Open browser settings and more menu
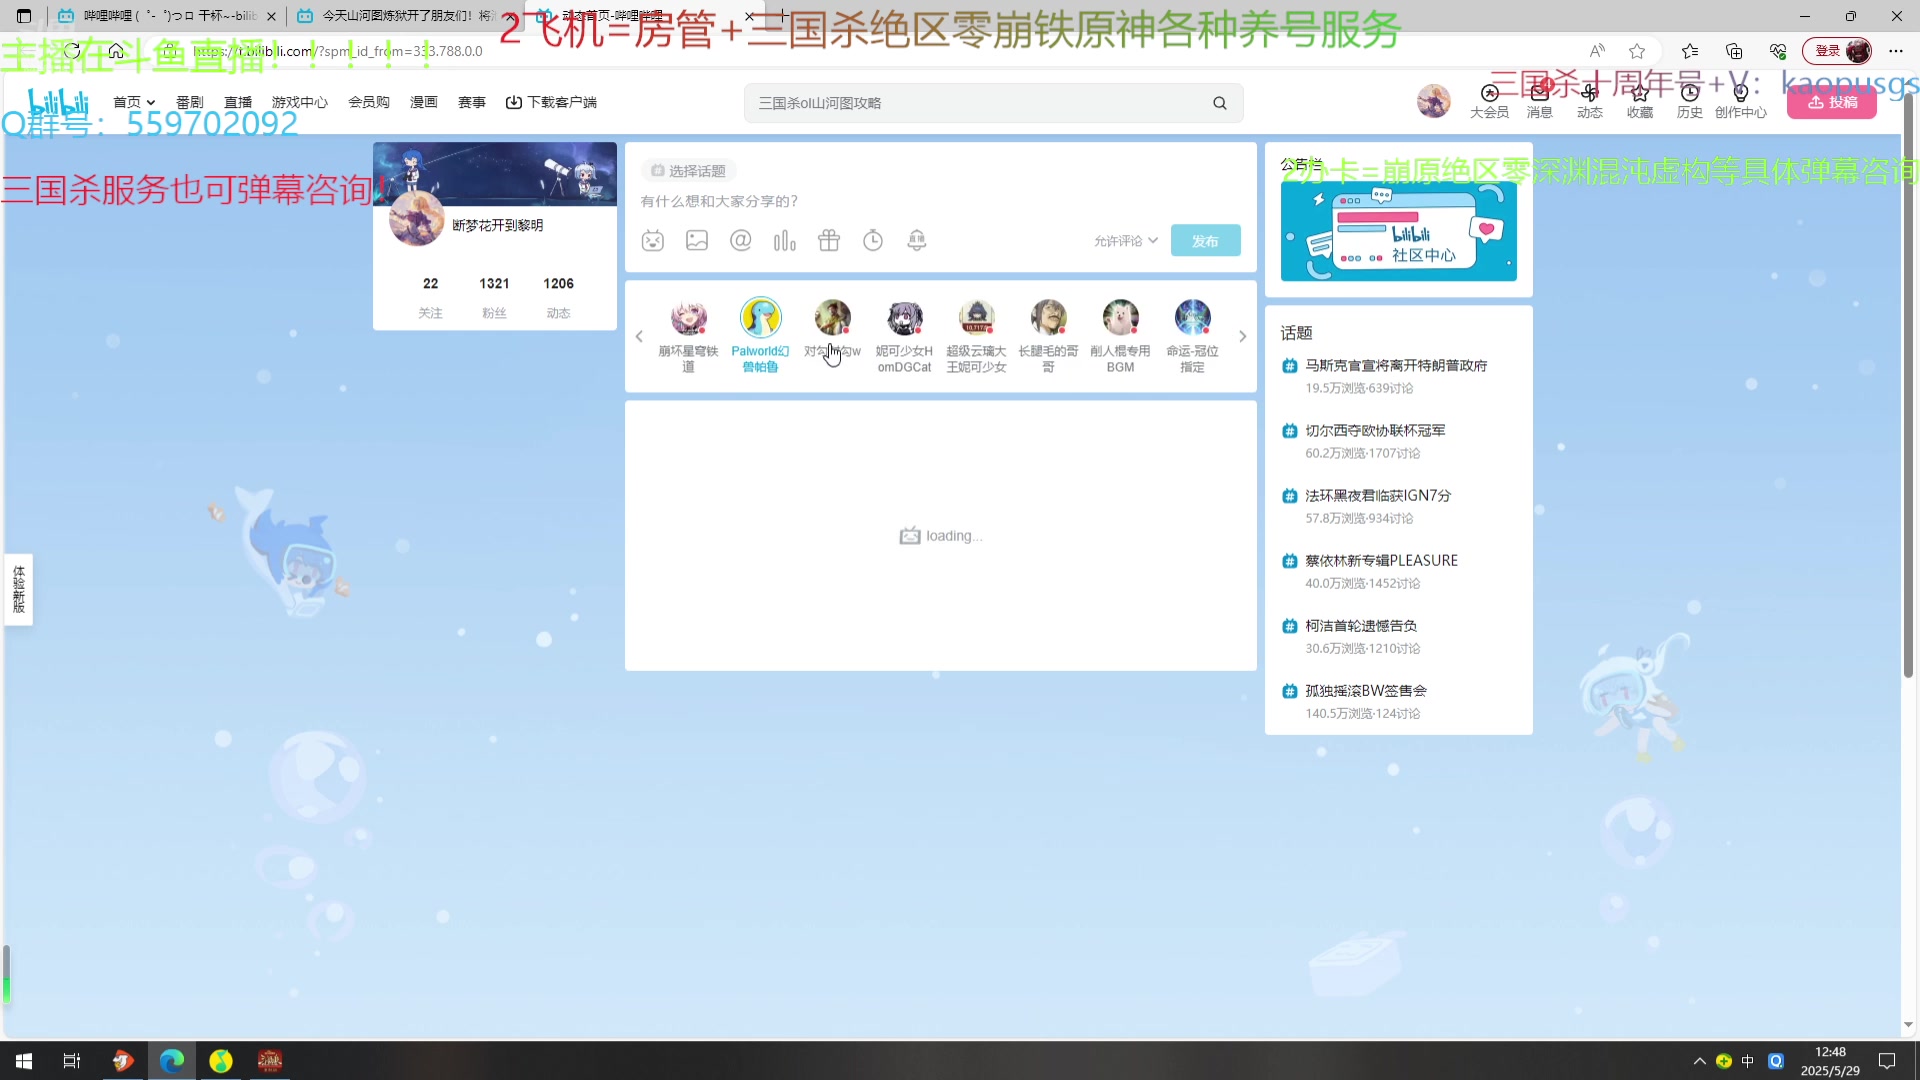The image size is (1920, 1080). coord(1896,51)
